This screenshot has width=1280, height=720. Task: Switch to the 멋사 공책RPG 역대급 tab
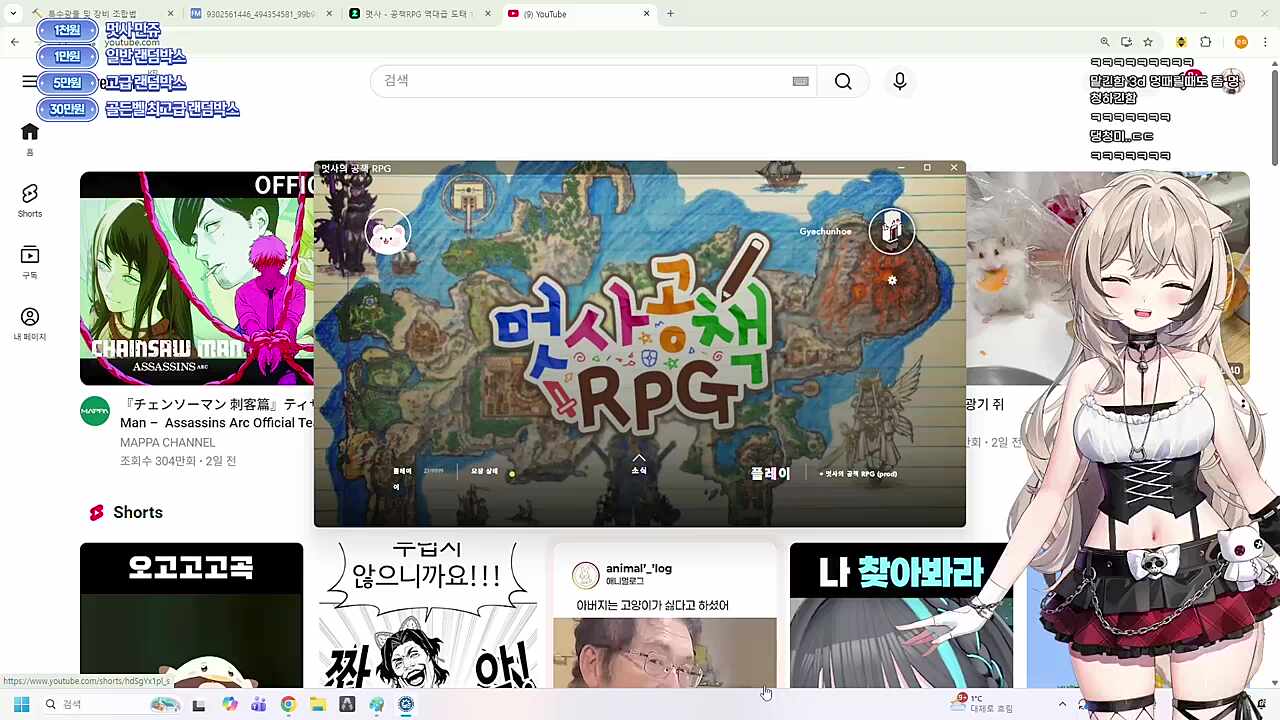coord(420,13)
